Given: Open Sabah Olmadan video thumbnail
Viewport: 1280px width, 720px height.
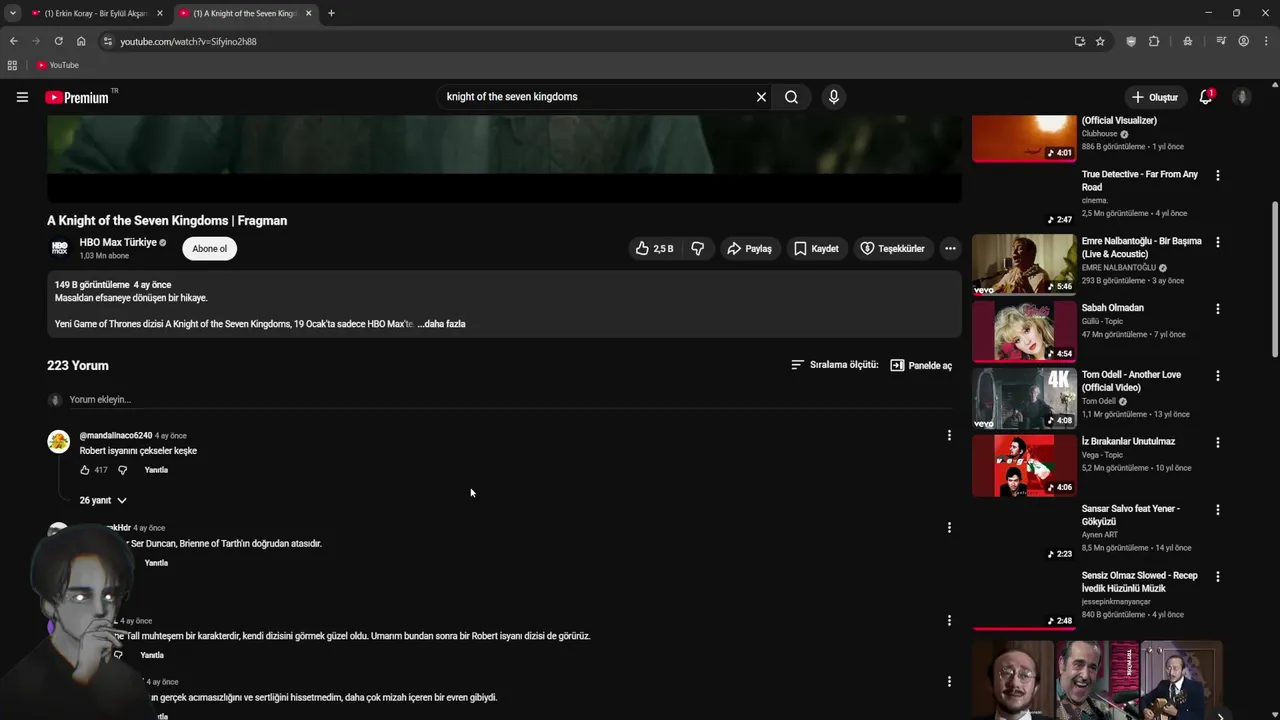Looking at the screenshot, I should [x=1024, y=331].
